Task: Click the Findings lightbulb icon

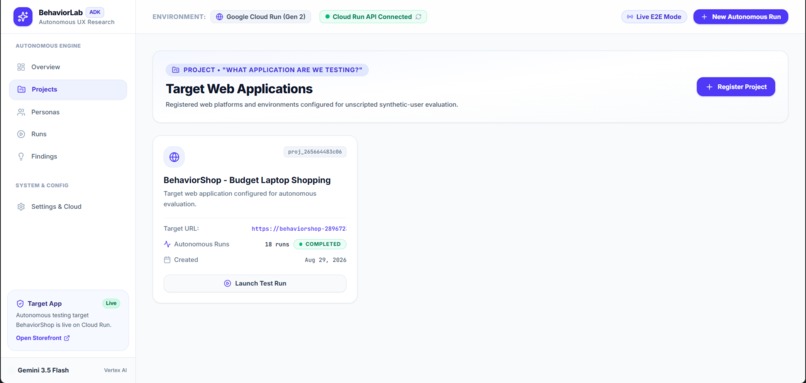Action: pos(21,156)
